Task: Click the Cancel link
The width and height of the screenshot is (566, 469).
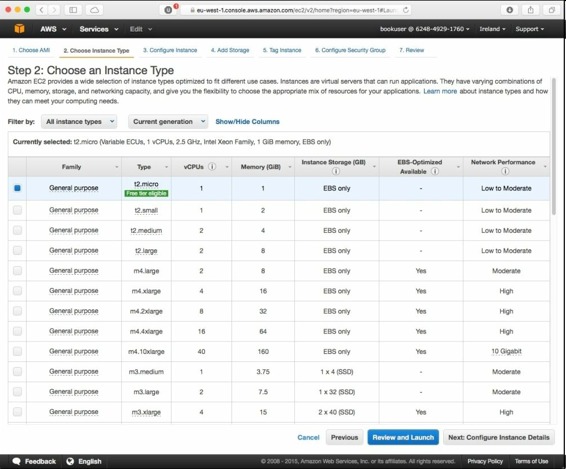Action: pos(308,437)
